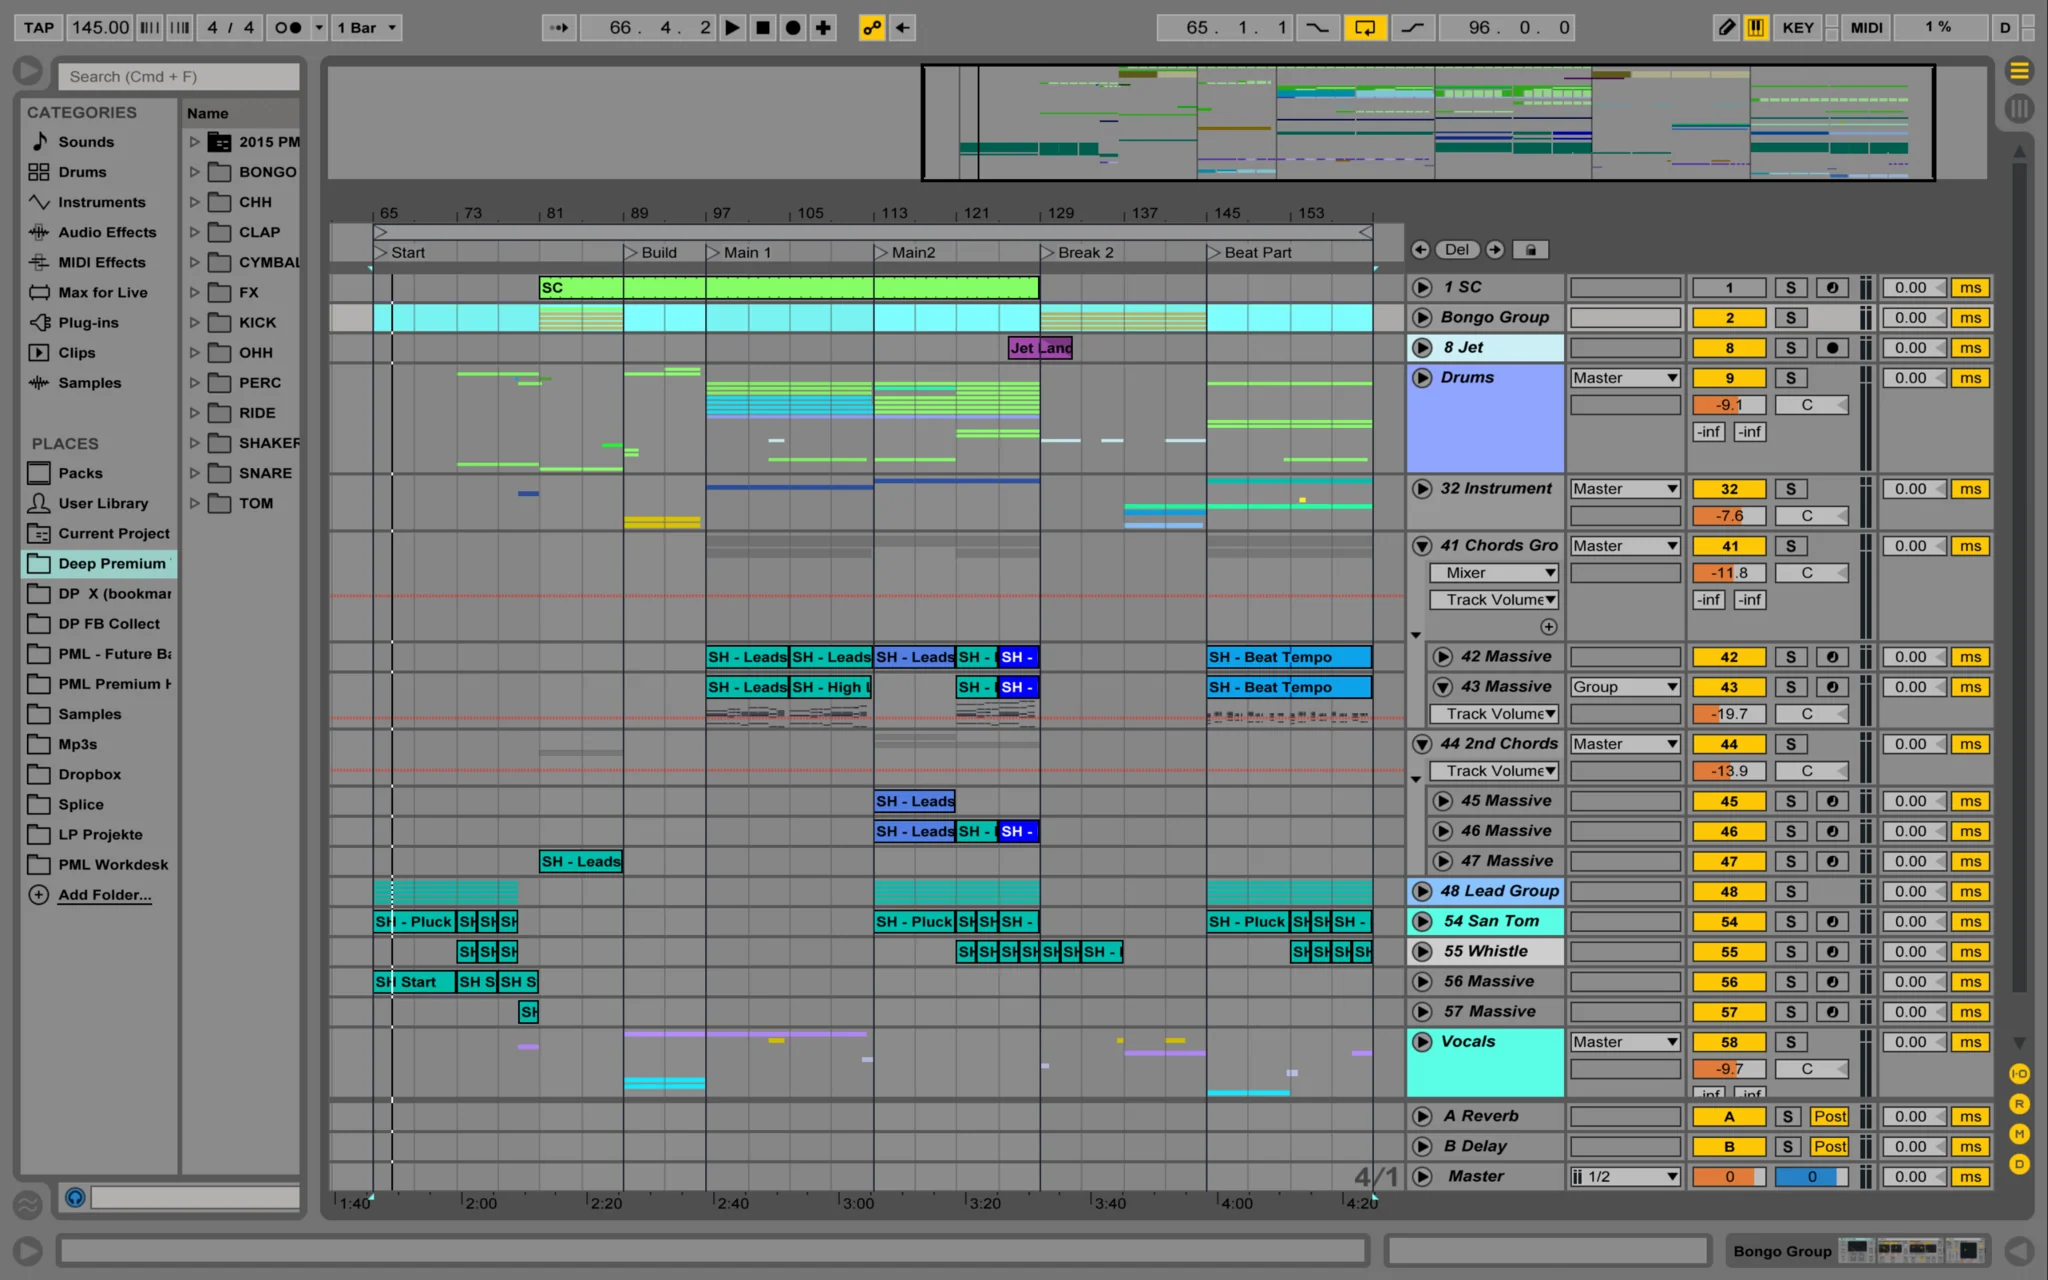Image resolution: width=2048 pixels, height=1280 pixels.
Task: Start playback with the Play button
Action: point(733,28)
